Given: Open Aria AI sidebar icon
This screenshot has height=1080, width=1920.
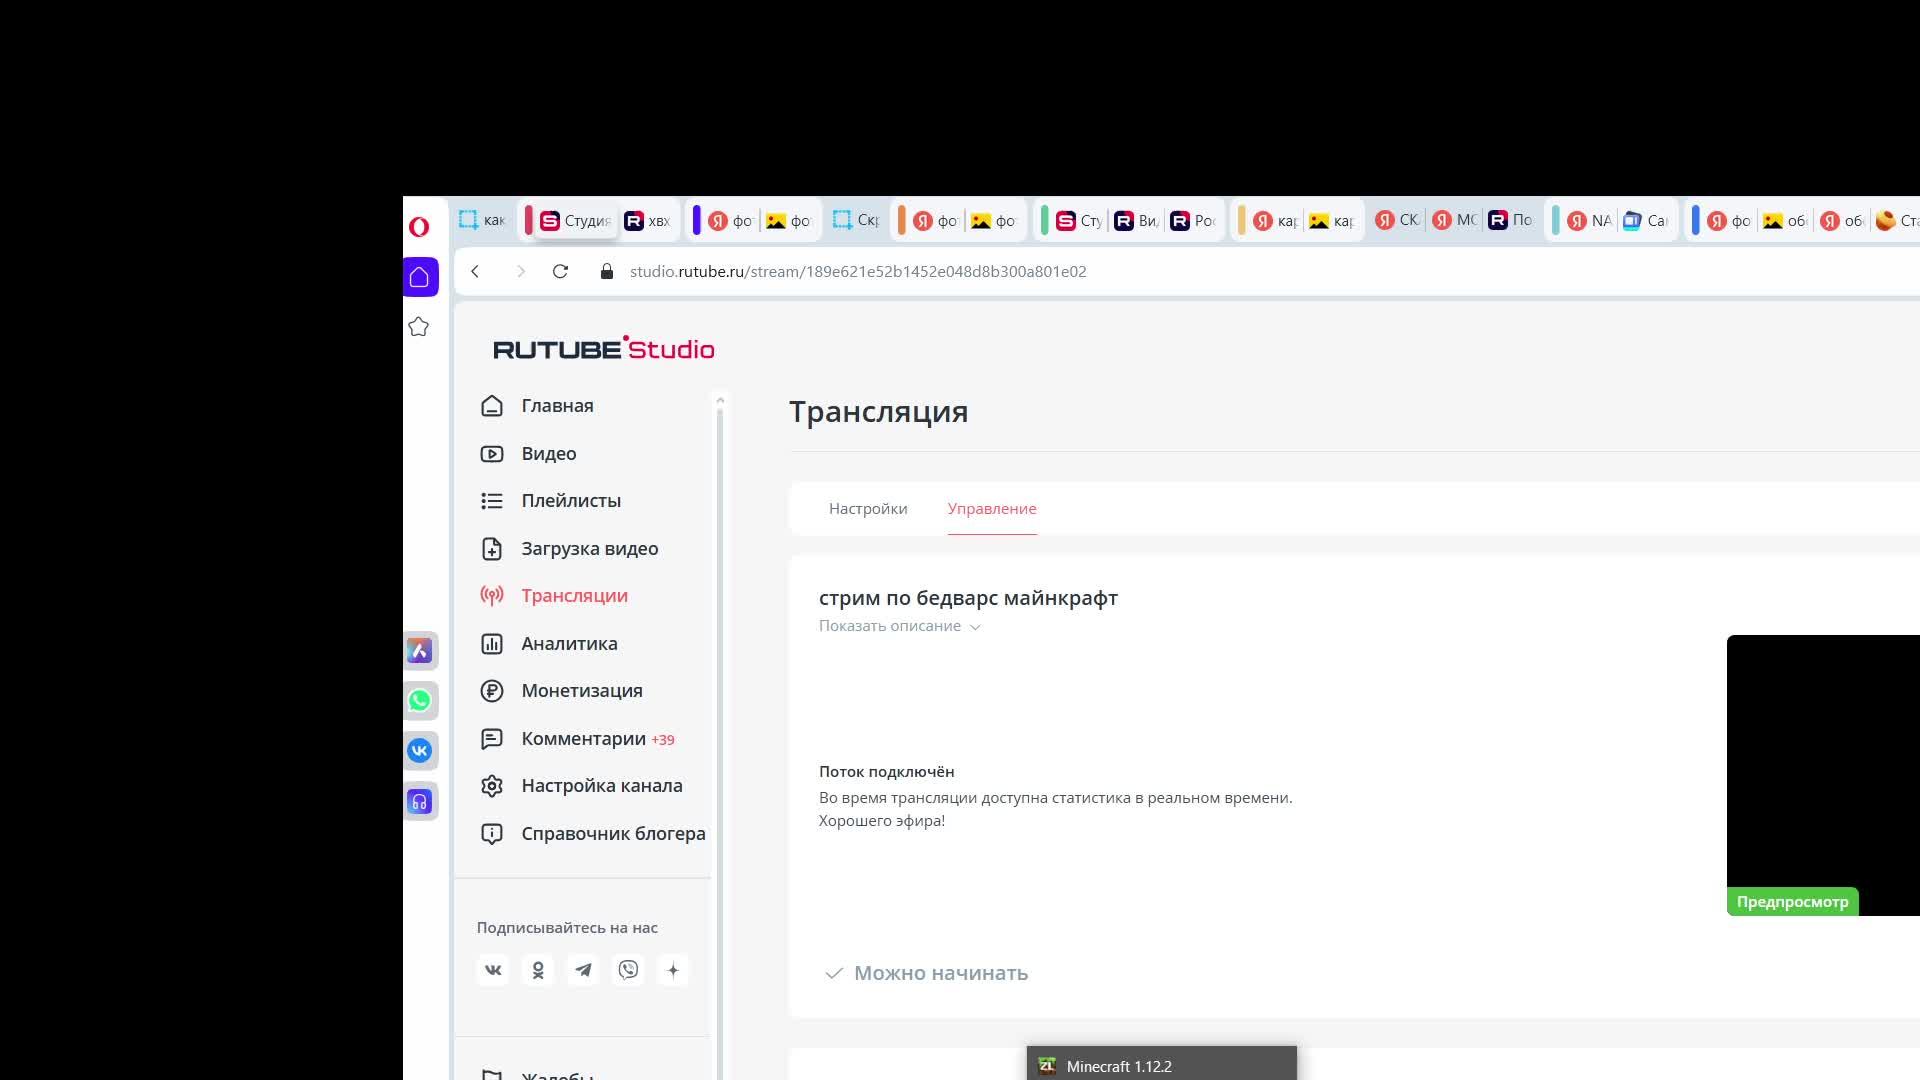Looking at the screenshot, I should click(x=420, y=651).
